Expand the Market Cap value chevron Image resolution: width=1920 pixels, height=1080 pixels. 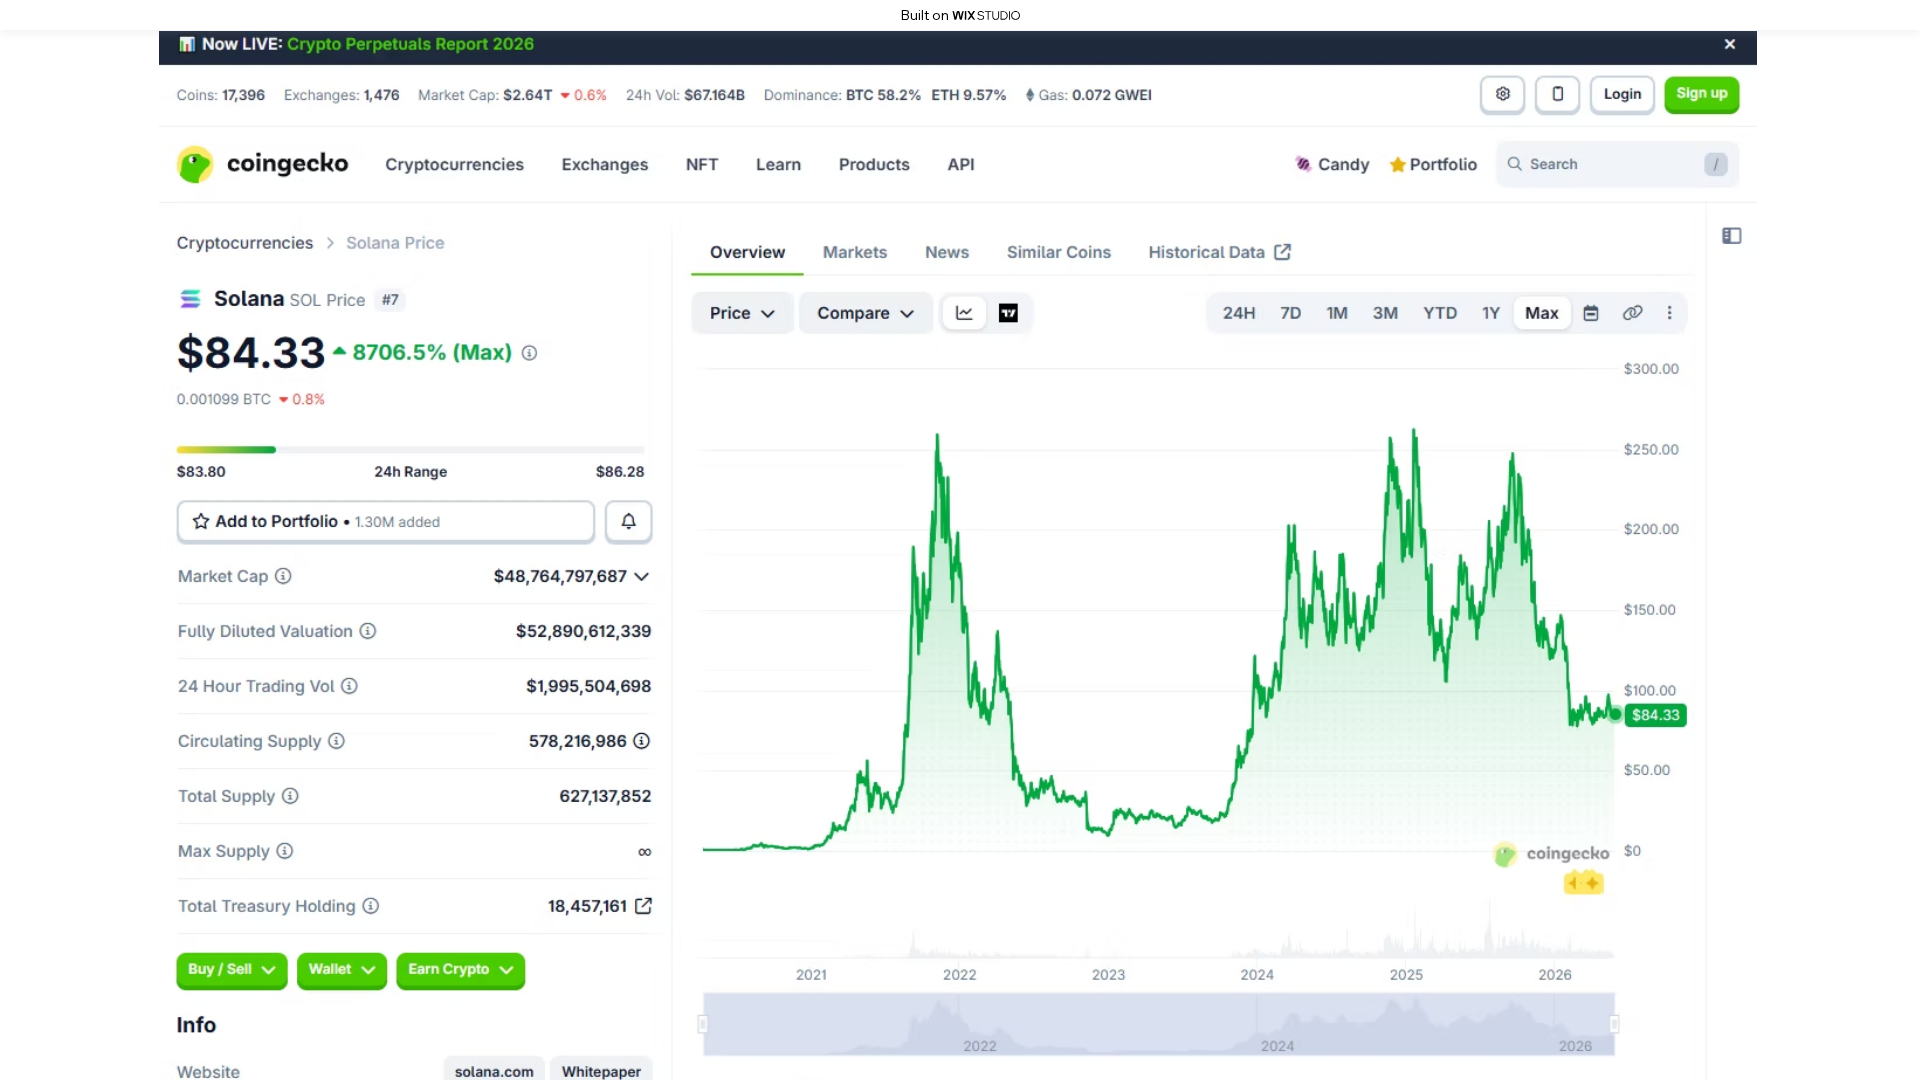click(642, 577)
